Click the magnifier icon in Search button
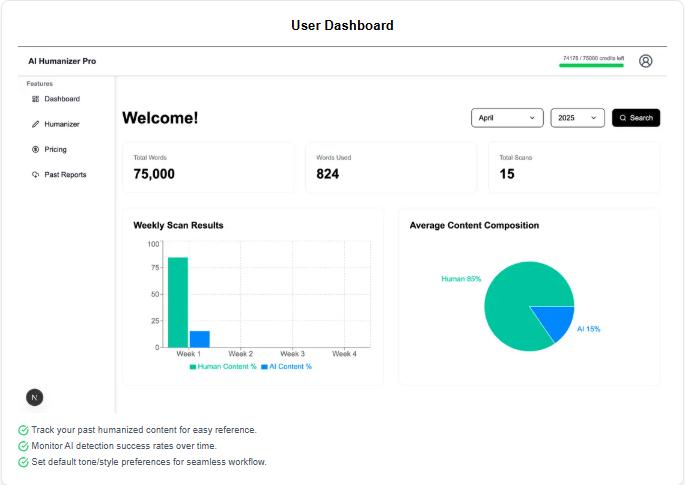This screenshot has width=685, height=485. tap(623, 118)
